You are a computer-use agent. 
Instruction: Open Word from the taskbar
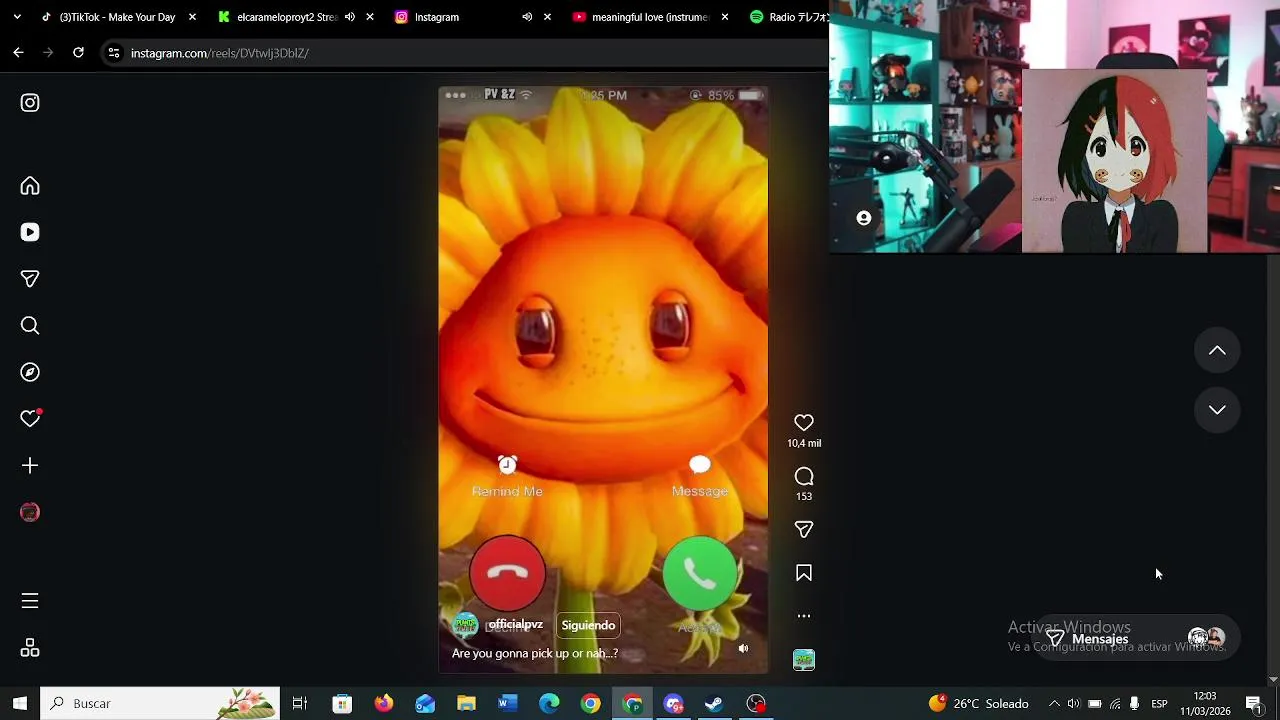(507, 703)
